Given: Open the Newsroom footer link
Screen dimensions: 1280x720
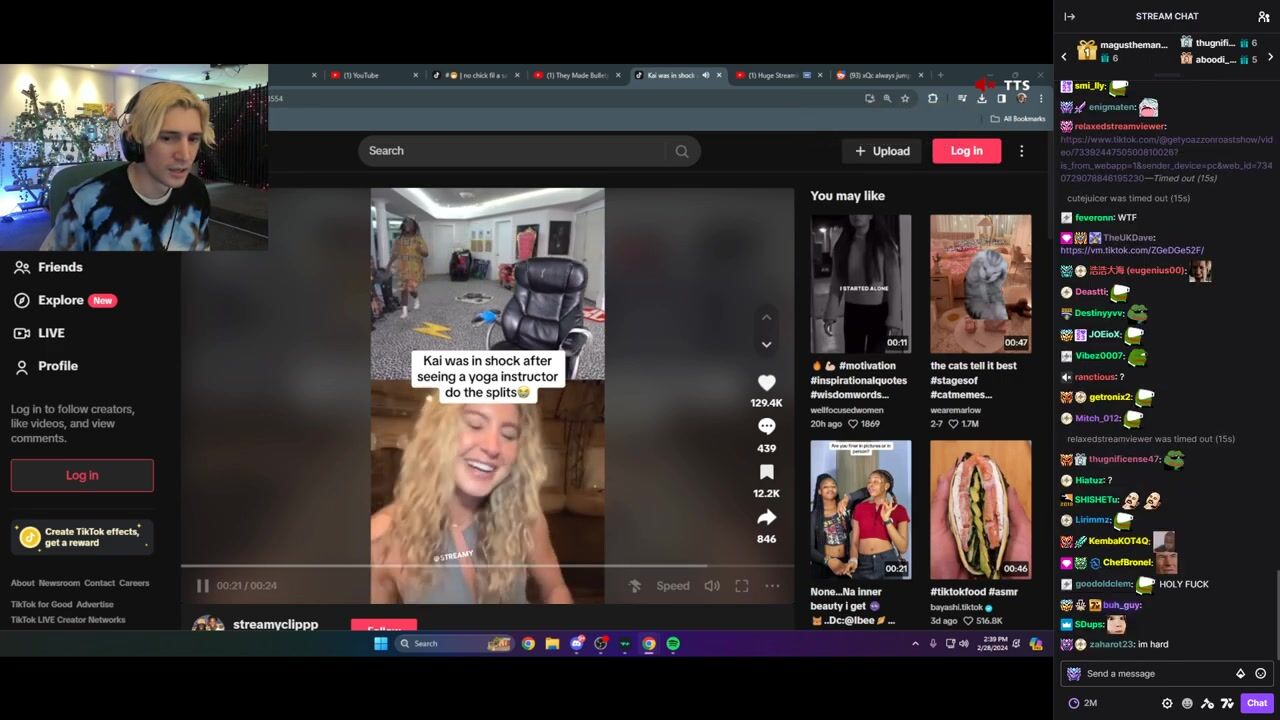Looking at the screenshot, I should pyautogui.click(x=59, y=583).
